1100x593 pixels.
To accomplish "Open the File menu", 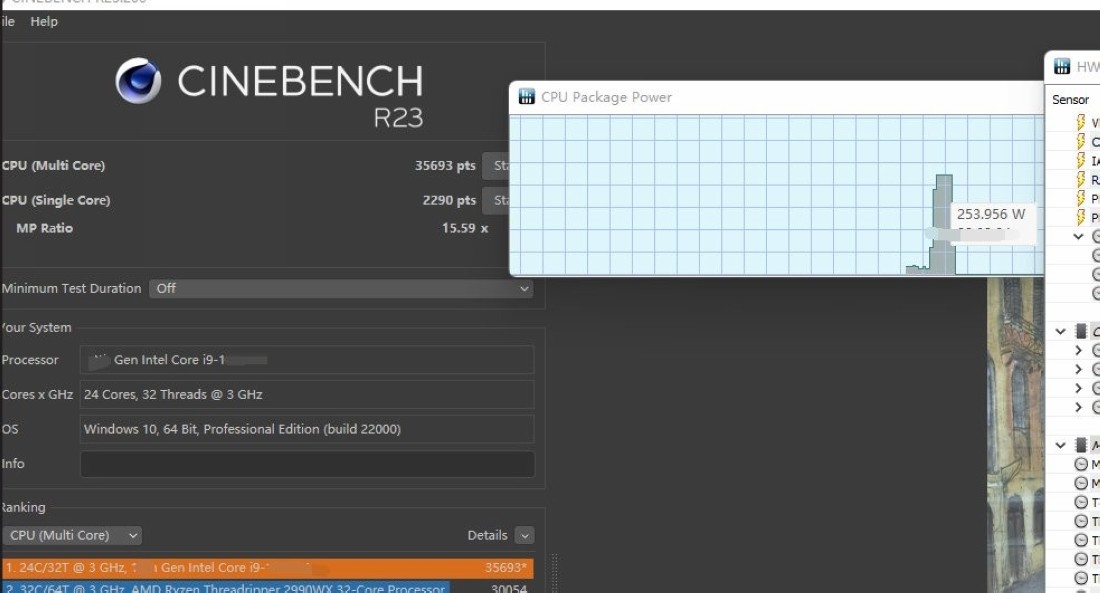I will tap(8, 21).
